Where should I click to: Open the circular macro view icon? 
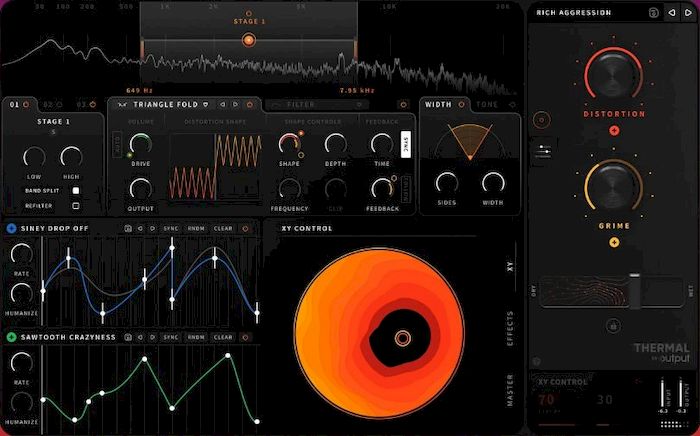pyautogui.click(x=542, y=120)
